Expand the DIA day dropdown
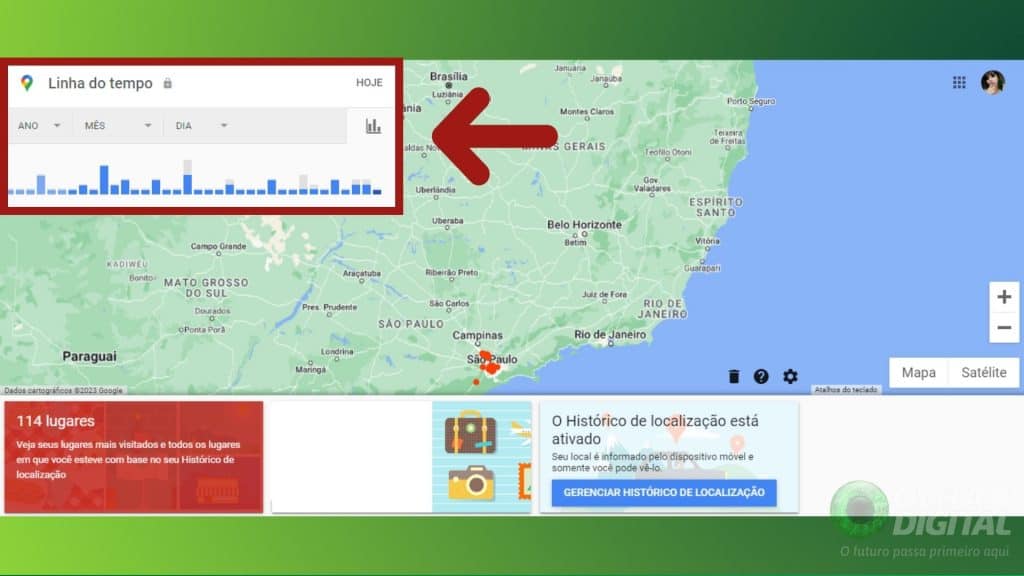The image size is (1024, 576). pos(201,125)
